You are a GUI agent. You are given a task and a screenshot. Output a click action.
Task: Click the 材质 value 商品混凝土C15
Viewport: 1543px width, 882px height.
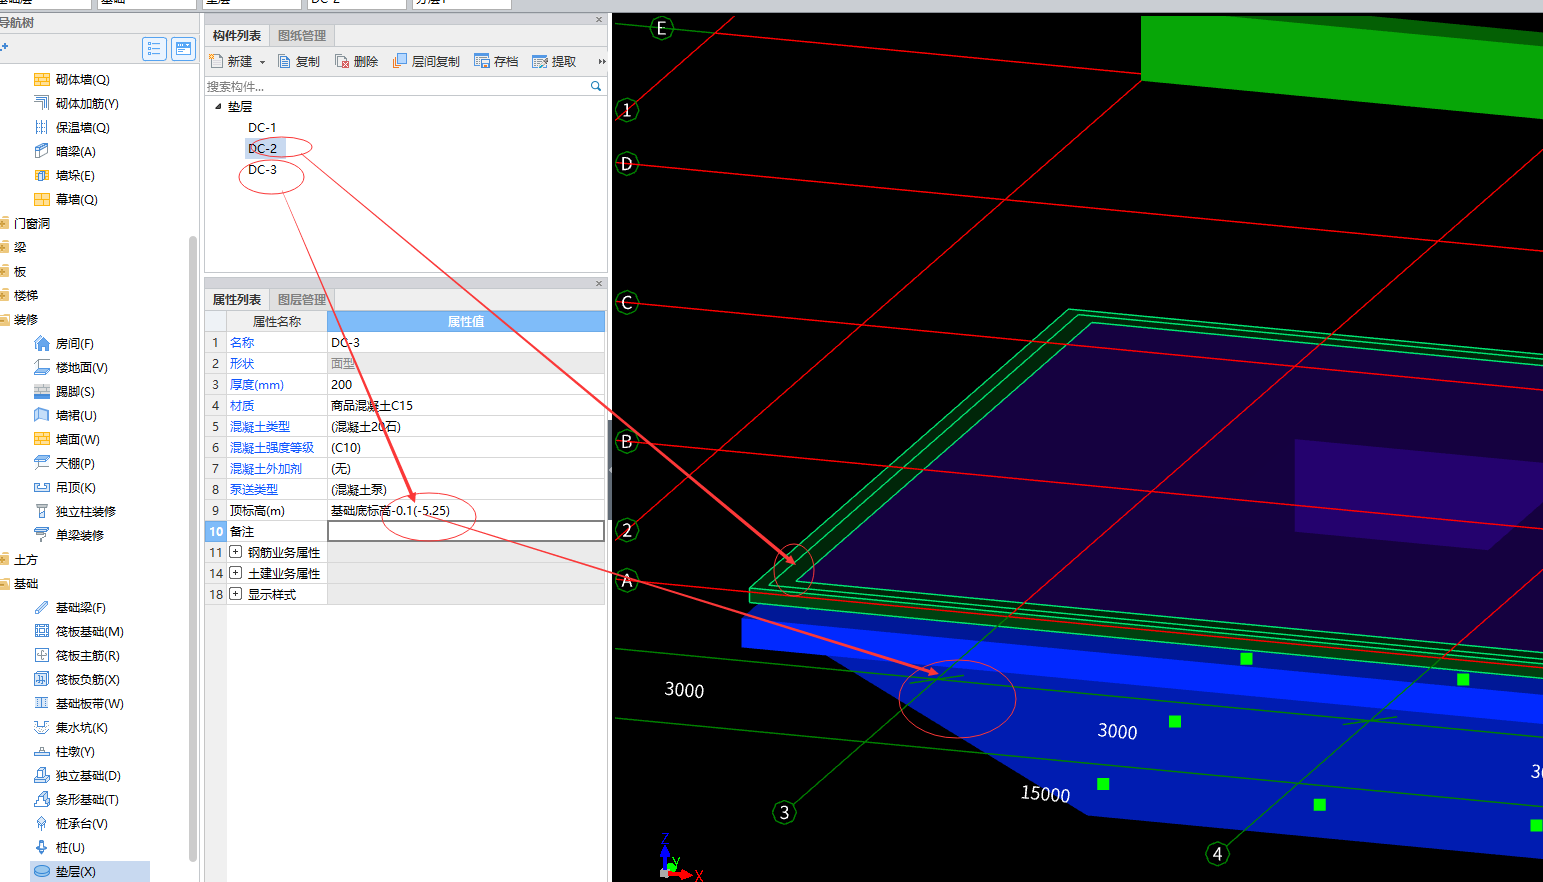coord(466,405)
